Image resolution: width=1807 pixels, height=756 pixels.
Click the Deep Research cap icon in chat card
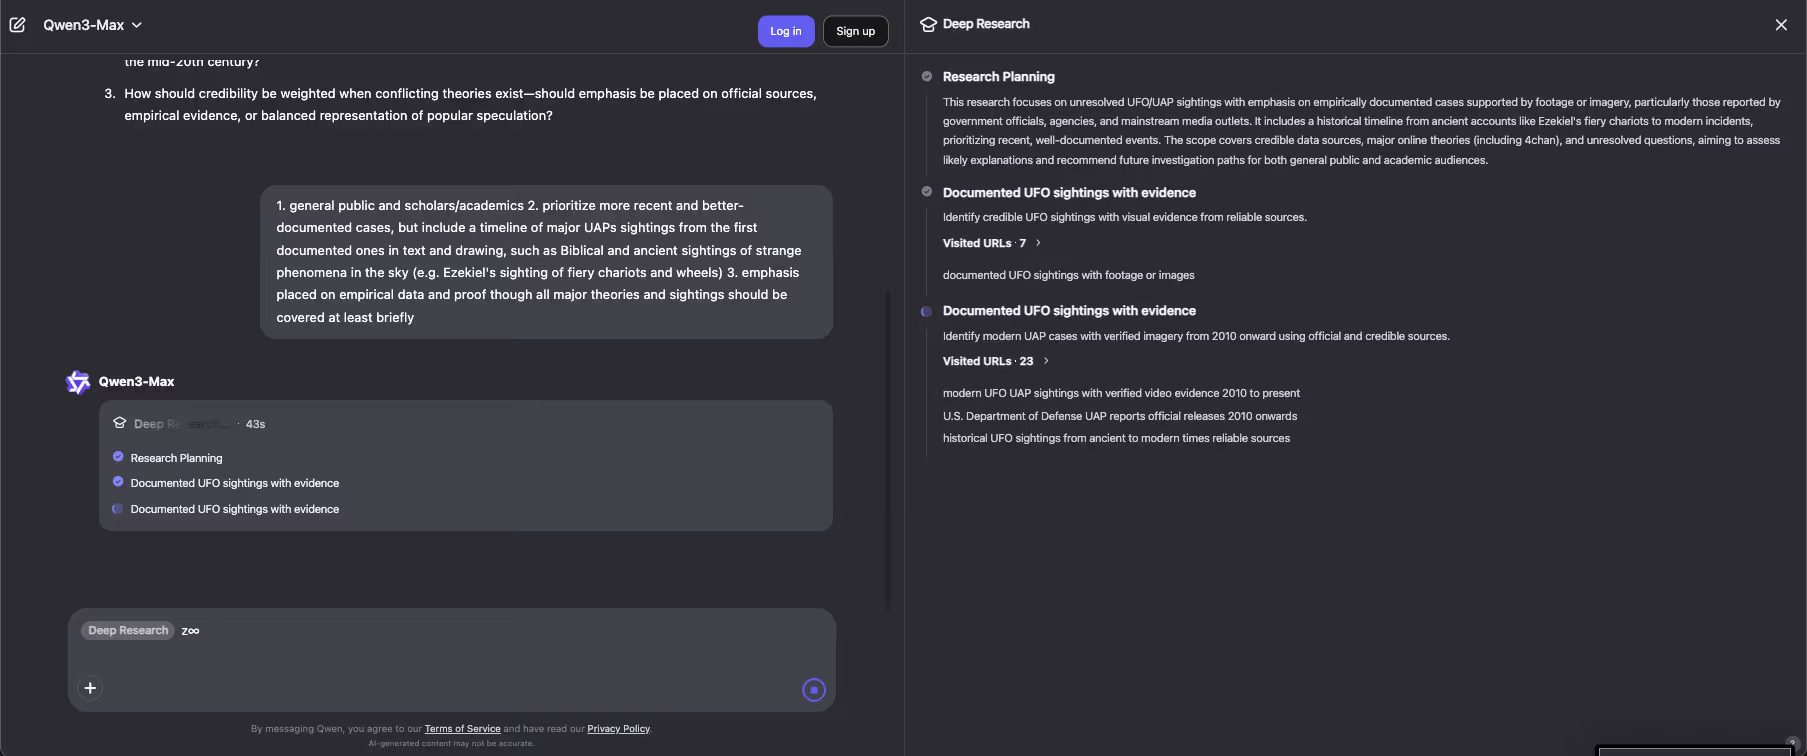pyautogui.click(x=120, y=423)
